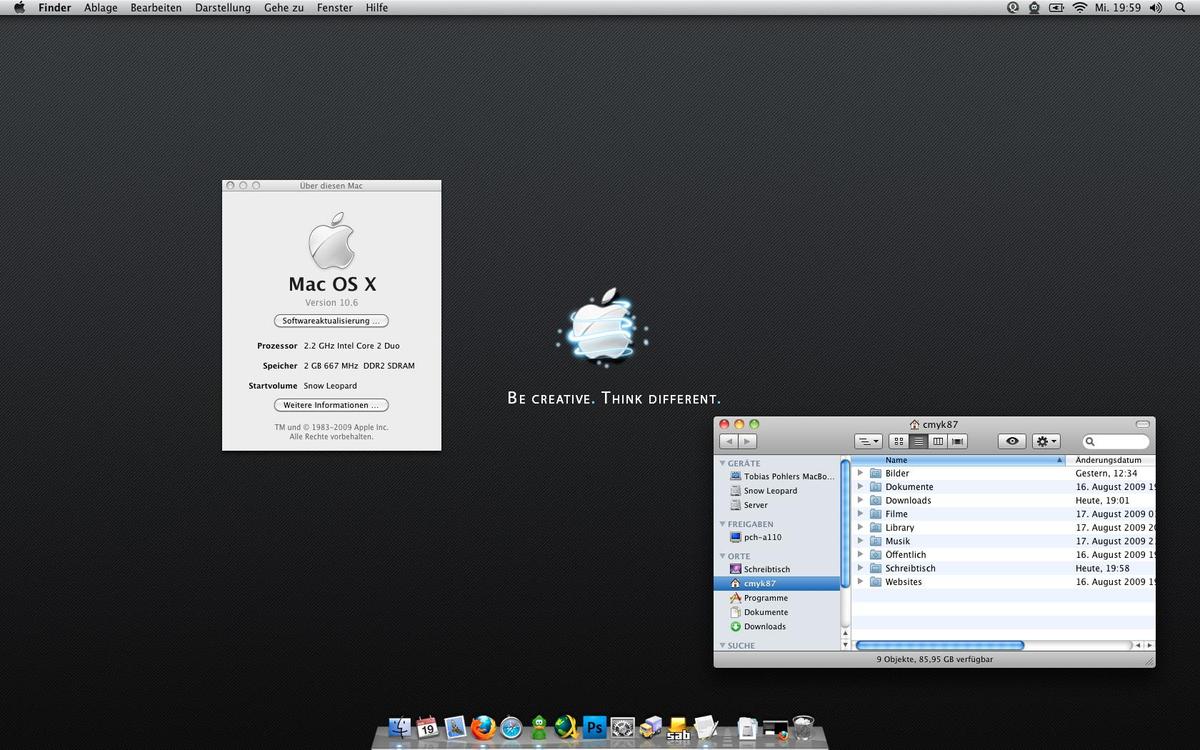Click the Q icon in menu bar
Image resolution: width=1200 pixels, height=750 pixels.
tap(1012, 7)
